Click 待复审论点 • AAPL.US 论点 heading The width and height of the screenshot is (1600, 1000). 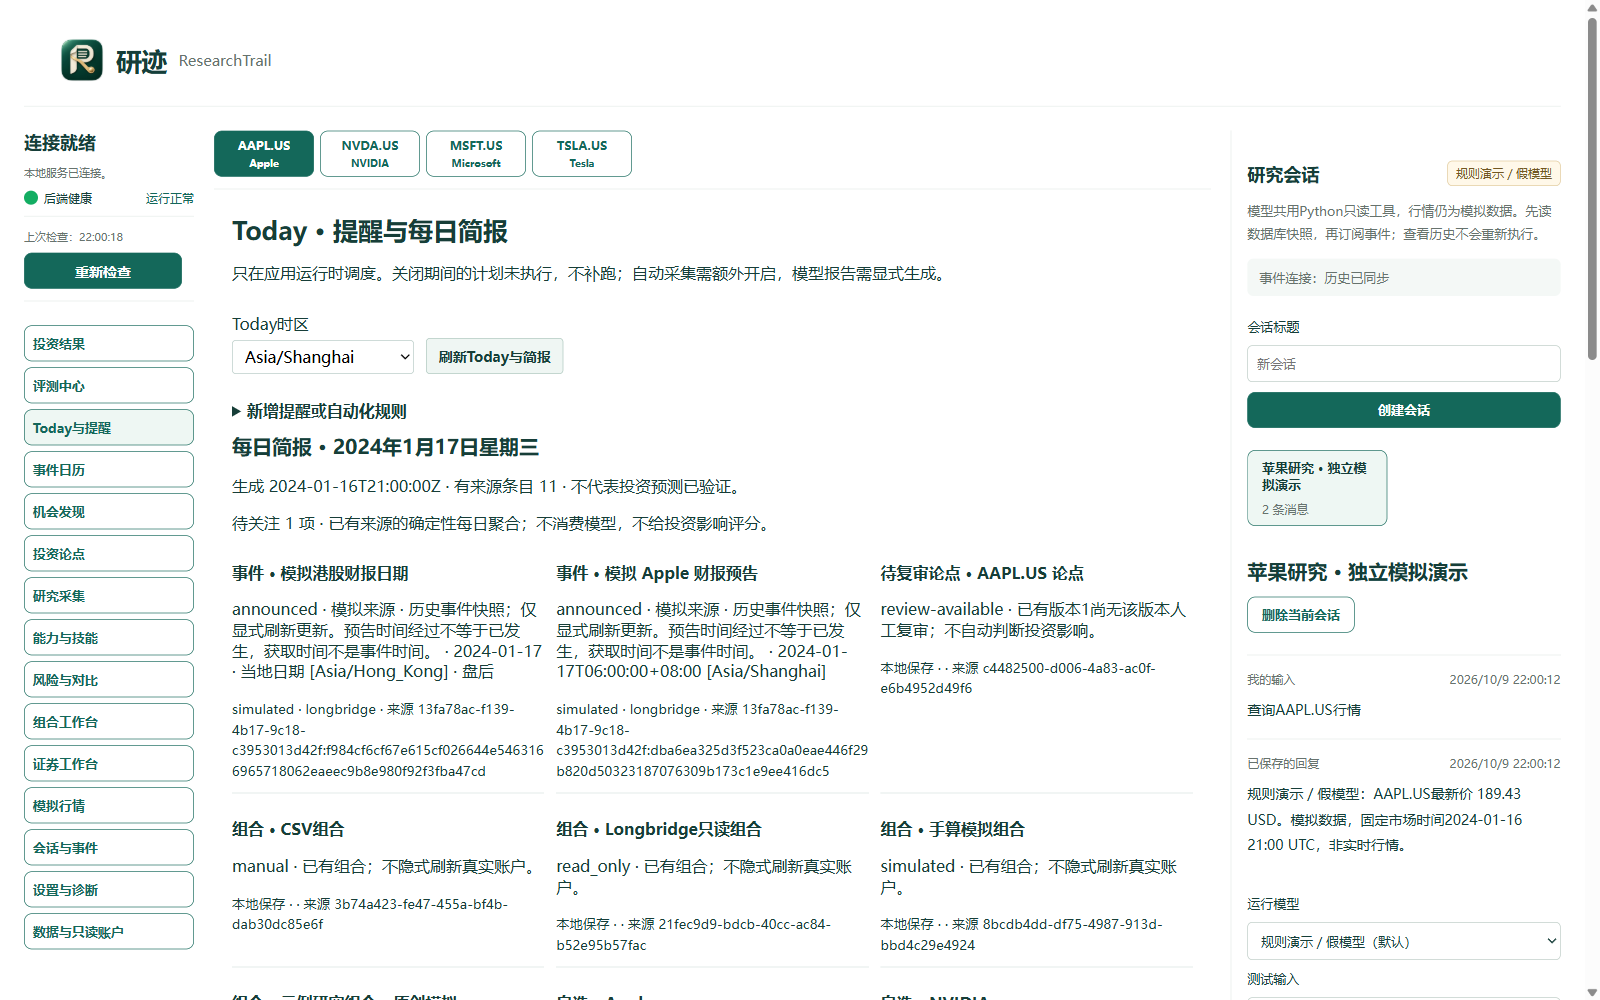point(982,573)
